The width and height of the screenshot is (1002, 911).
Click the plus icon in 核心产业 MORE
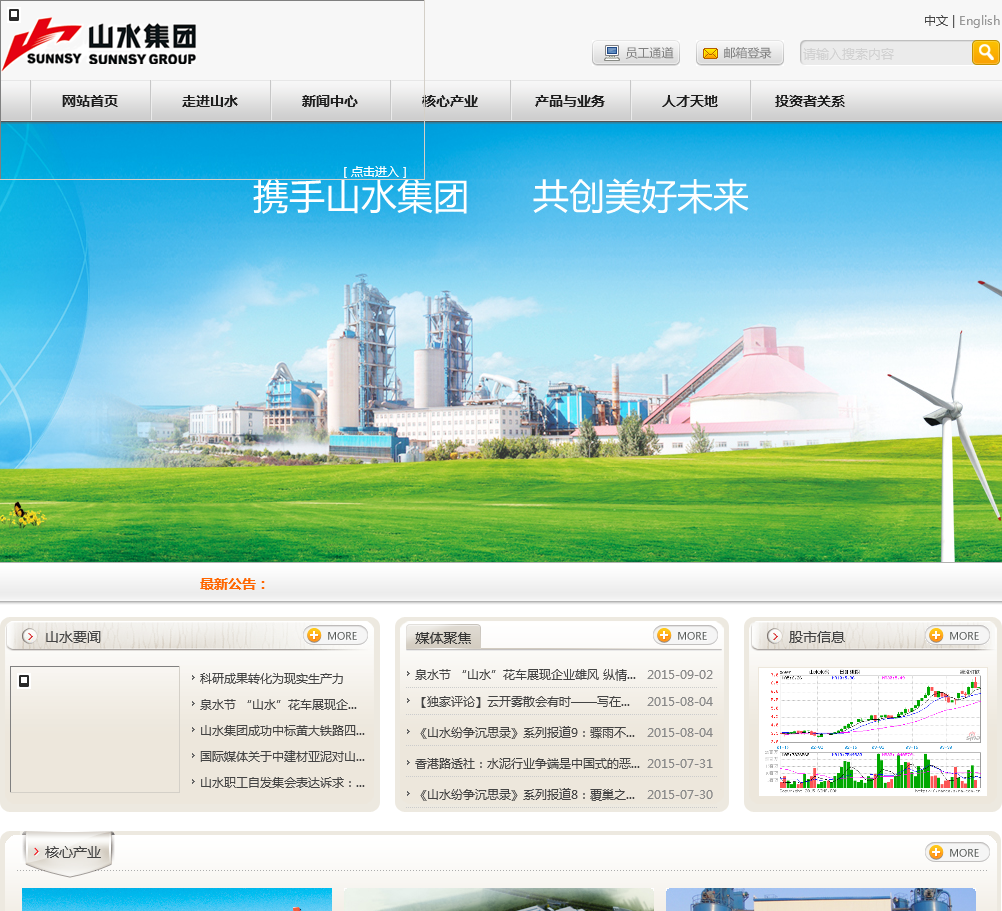click(x=936, y=852)
